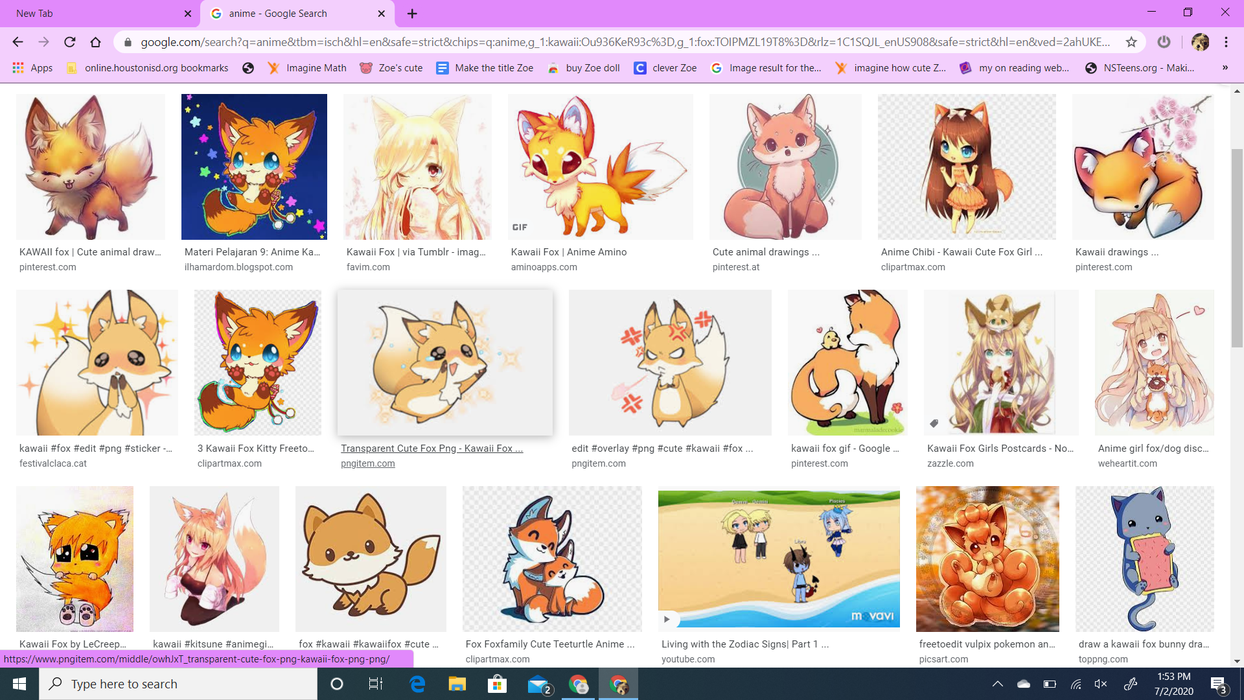Expand the hidden bookmarks overflow chevron
The image size is (1244, 700).
(1225, 68)
